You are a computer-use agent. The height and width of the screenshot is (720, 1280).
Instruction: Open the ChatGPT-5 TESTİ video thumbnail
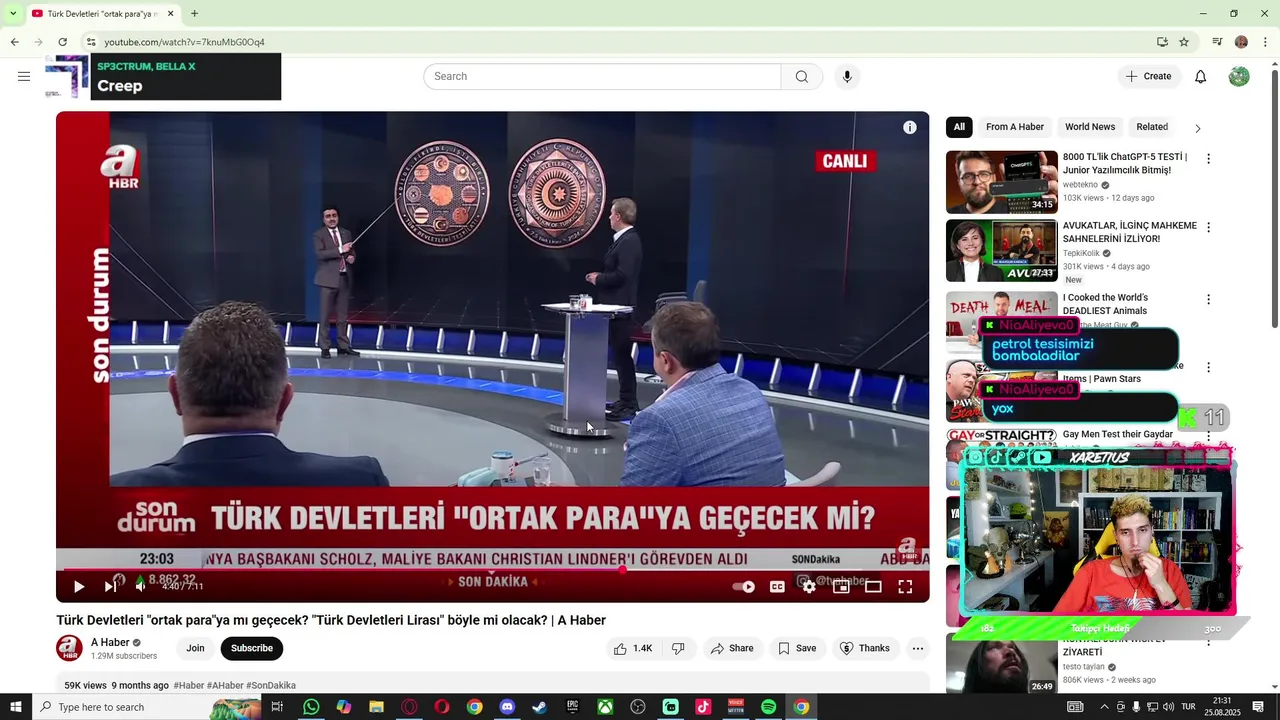tap(1001, 182)
